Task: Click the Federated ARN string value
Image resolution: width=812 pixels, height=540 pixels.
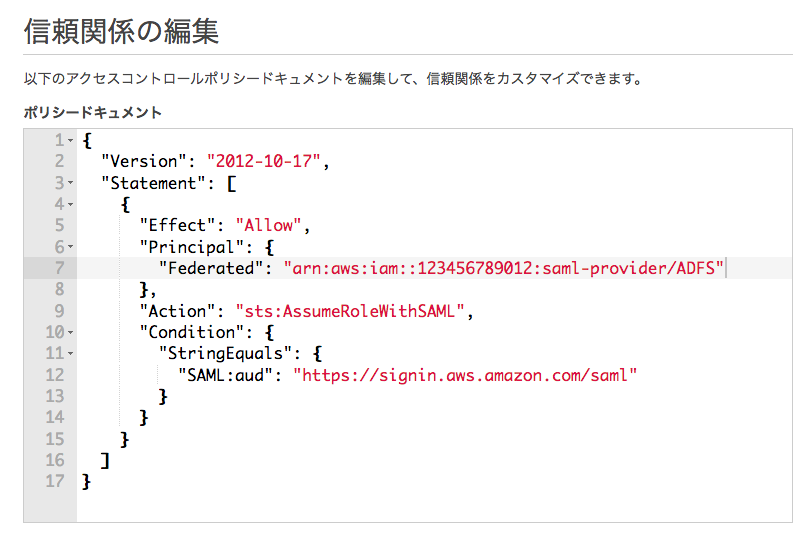Action: click(503, 268)
